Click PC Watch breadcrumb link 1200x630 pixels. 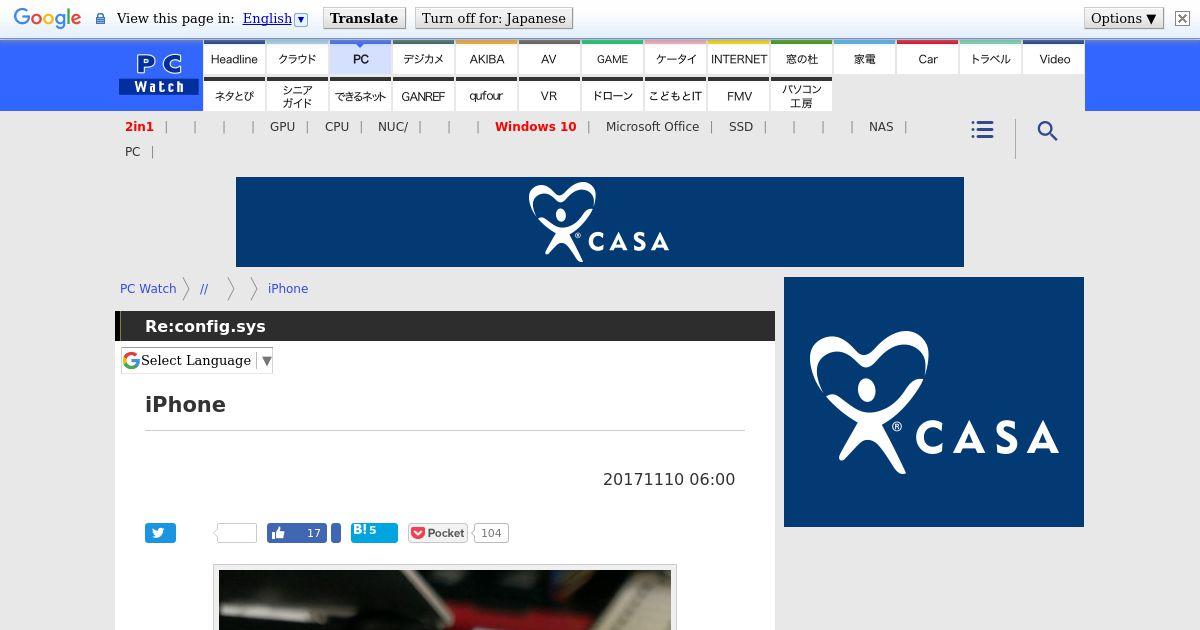click(x=148, y=288)
